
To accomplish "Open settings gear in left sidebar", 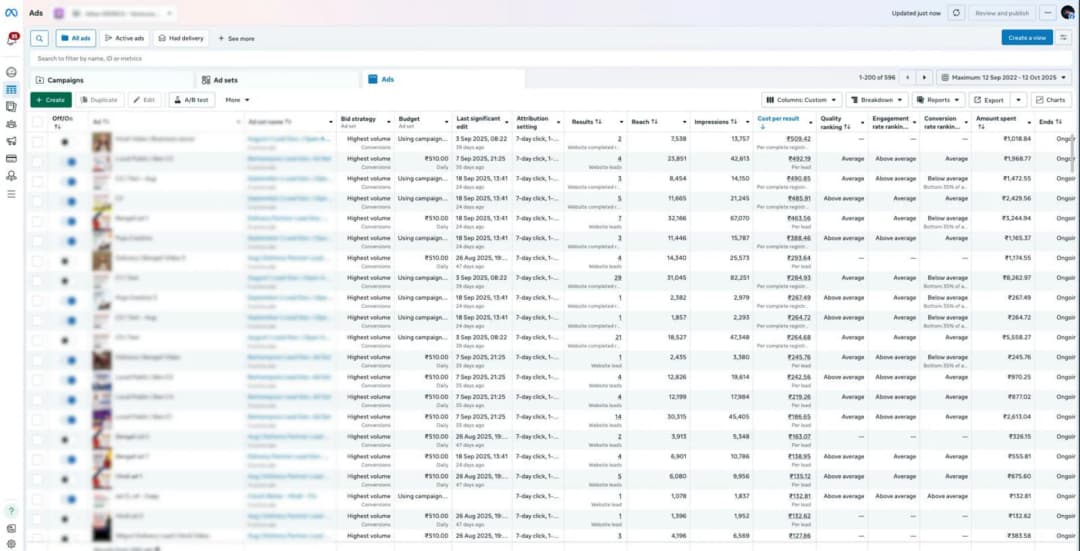I will click(x=11, y=543).
